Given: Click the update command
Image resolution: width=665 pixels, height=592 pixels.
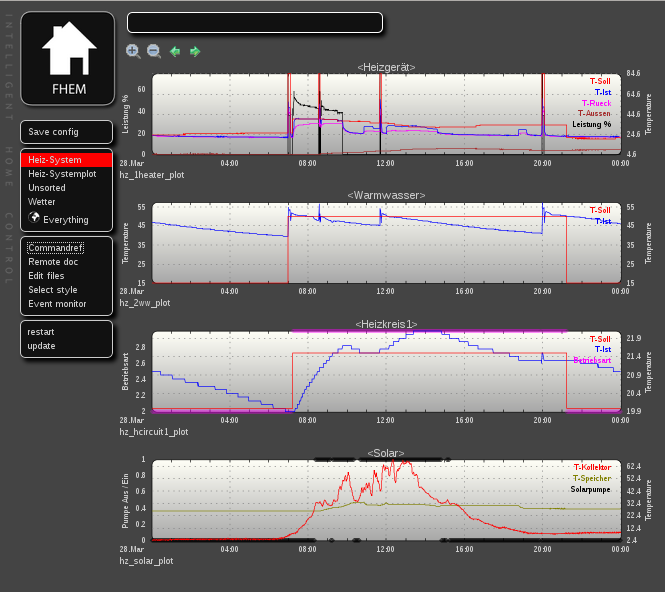Looking at the screenshot, I should coord(41,346).
